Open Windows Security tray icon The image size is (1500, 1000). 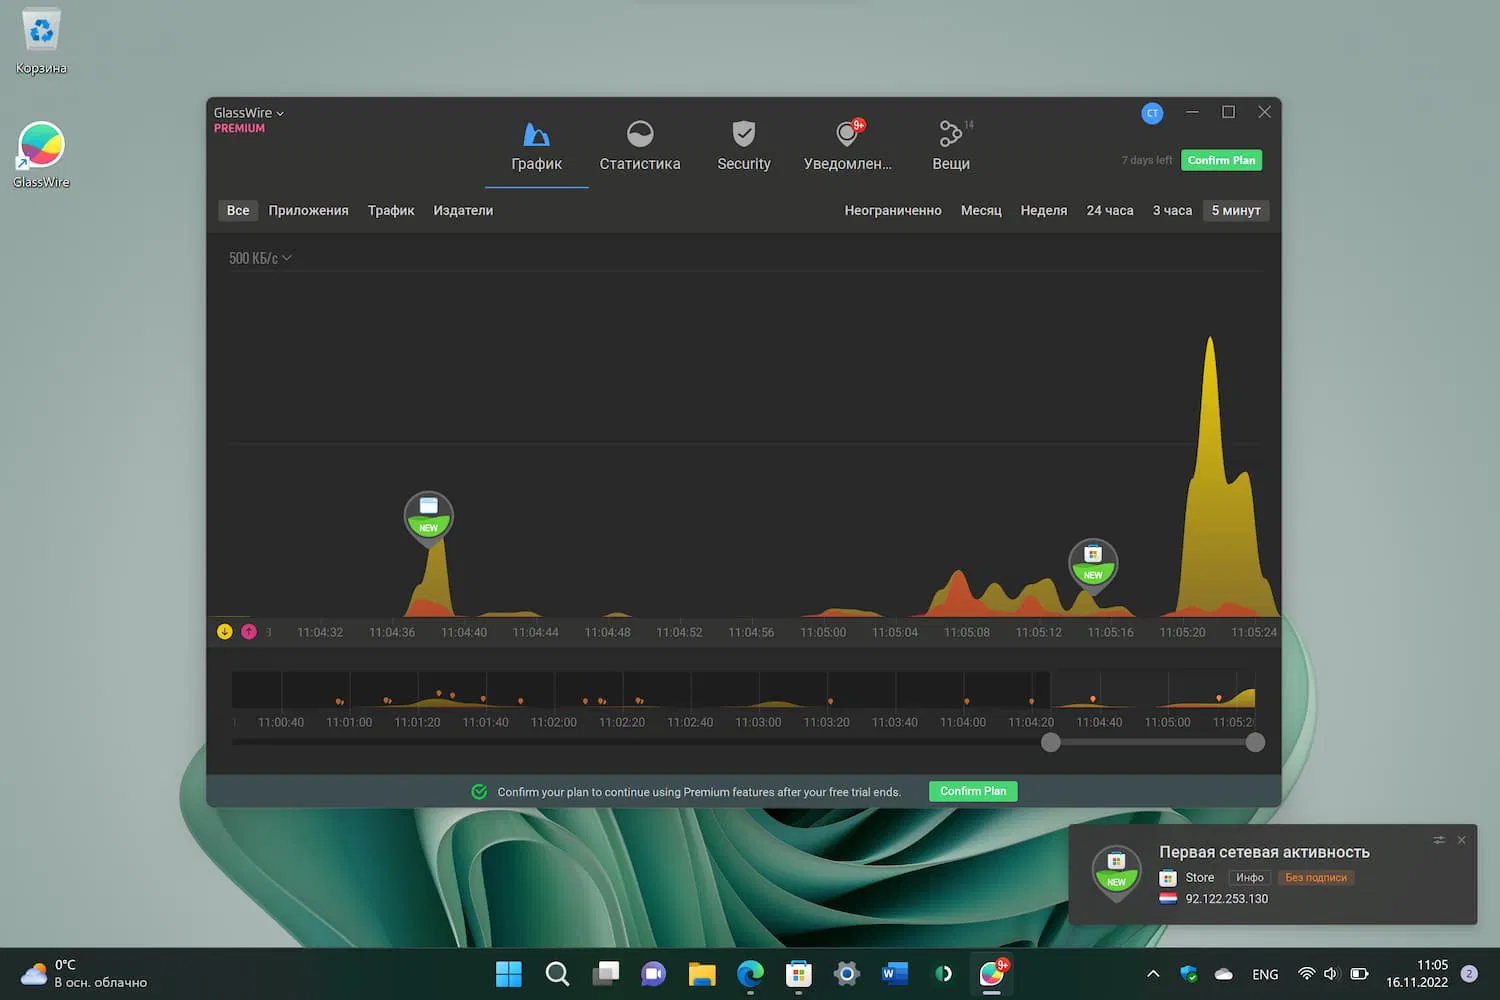coord(1189,974)
